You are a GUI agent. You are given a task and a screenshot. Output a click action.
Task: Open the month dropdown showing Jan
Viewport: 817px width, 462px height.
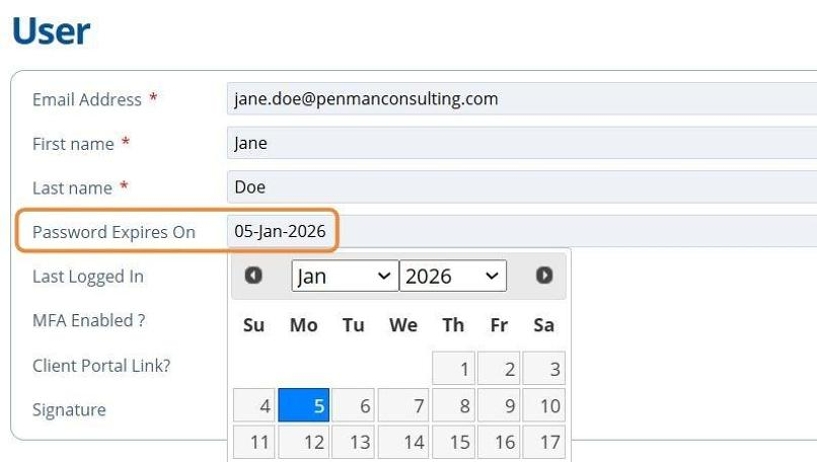tap(344, 276)
